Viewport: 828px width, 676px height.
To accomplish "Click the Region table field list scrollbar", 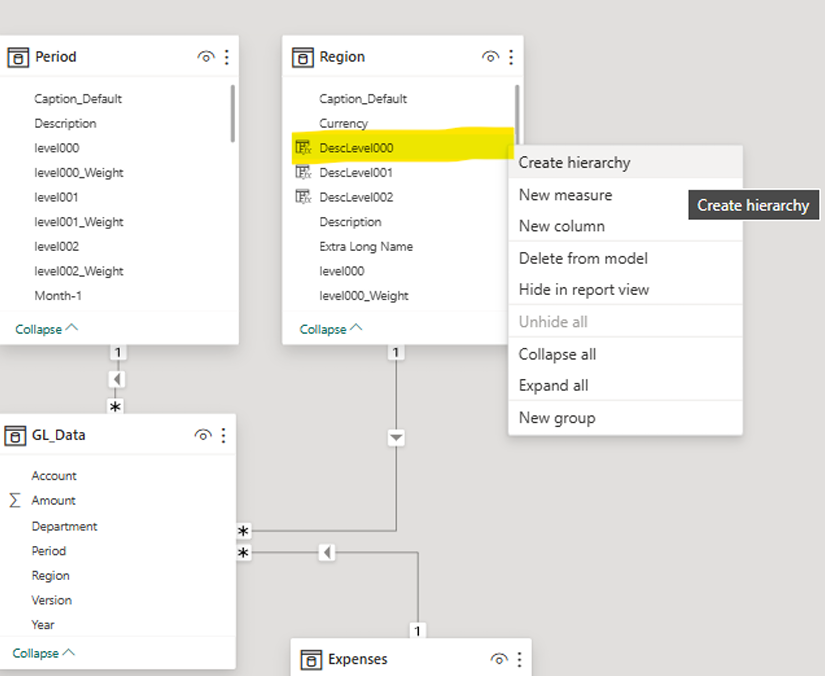I will click(517, 113).
